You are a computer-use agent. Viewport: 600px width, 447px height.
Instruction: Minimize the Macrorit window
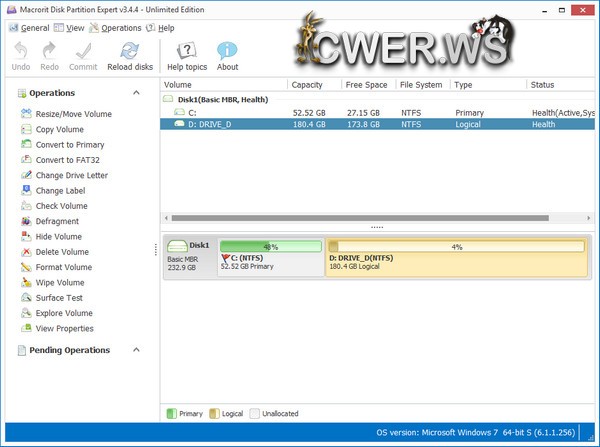(544, 10)
